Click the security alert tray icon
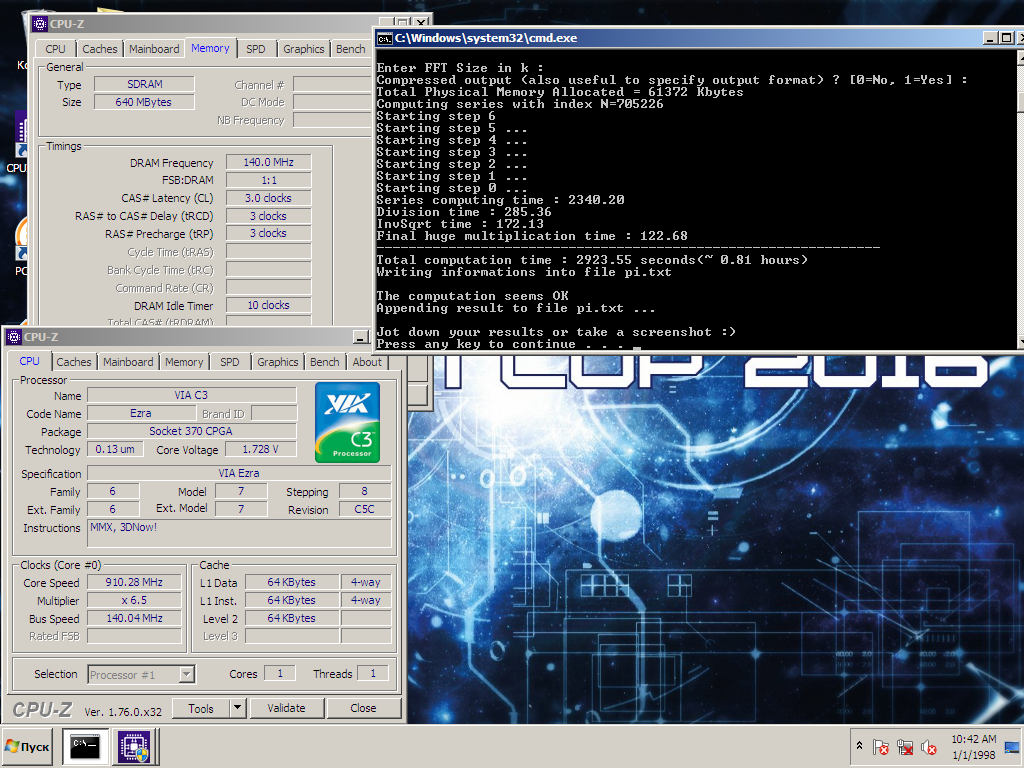 (880, 746)
